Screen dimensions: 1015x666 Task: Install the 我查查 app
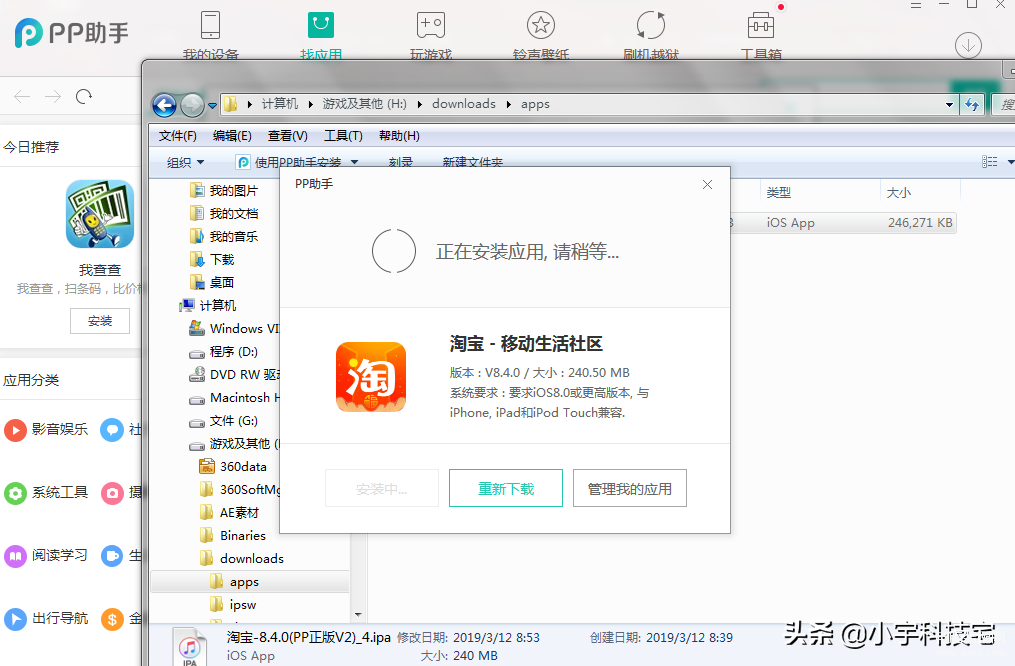[100, 321]
